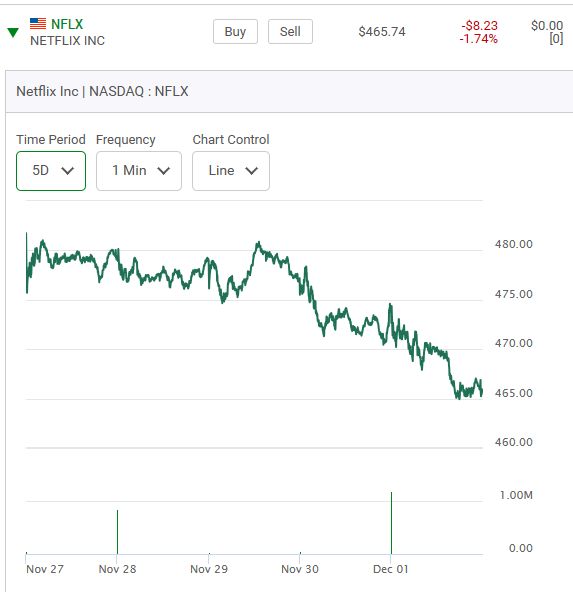Click the 465.00 price axis label
The image size is (573, 592).
[x=514, y=393]
